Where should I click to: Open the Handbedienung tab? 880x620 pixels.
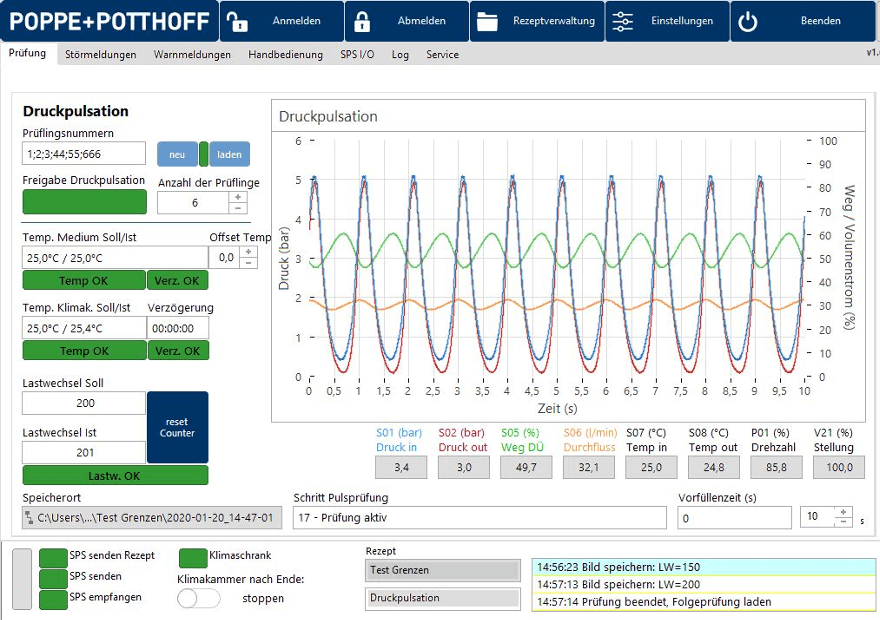point(285,55)
